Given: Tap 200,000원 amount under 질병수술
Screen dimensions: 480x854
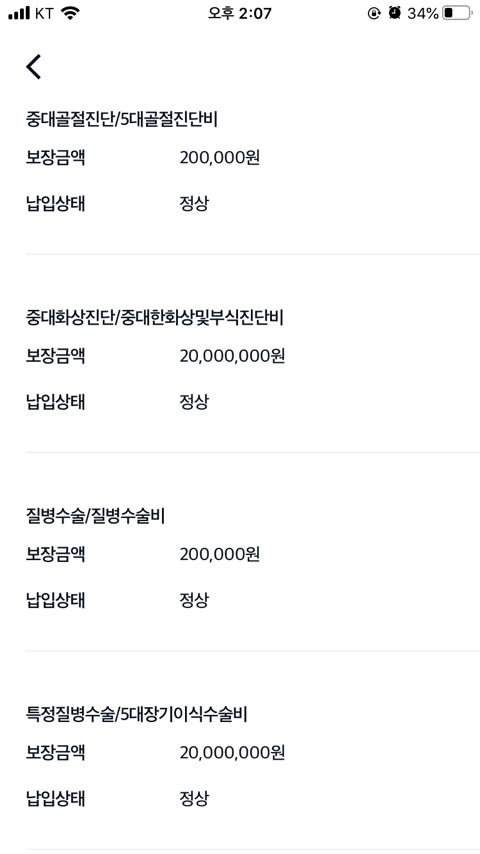Looking at the screenshot, I should point(220,554).
